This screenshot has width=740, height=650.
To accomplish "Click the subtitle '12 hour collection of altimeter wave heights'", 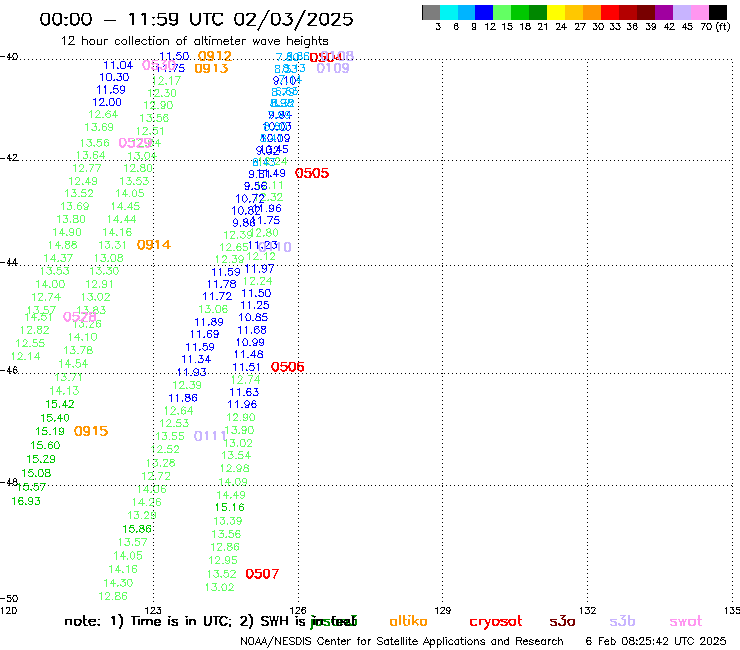I will (x=194, y=41).
